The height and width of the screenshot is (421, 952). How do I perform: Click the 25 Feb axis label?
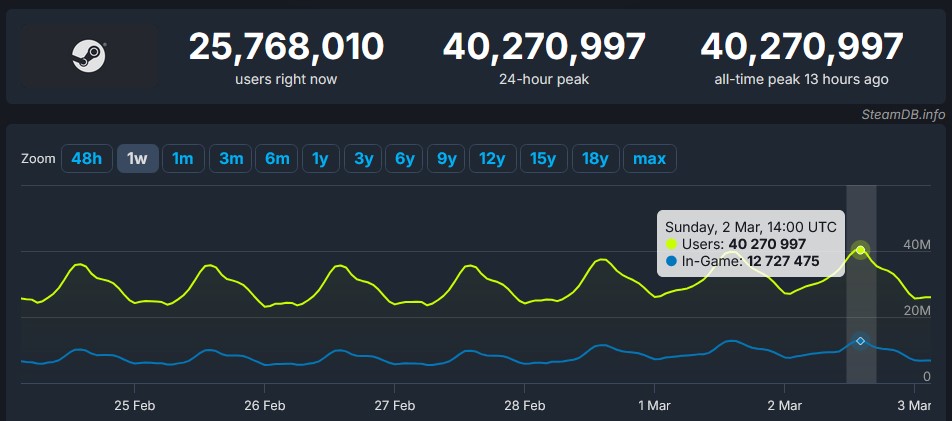pyautogui.click(x=134, y=405)
